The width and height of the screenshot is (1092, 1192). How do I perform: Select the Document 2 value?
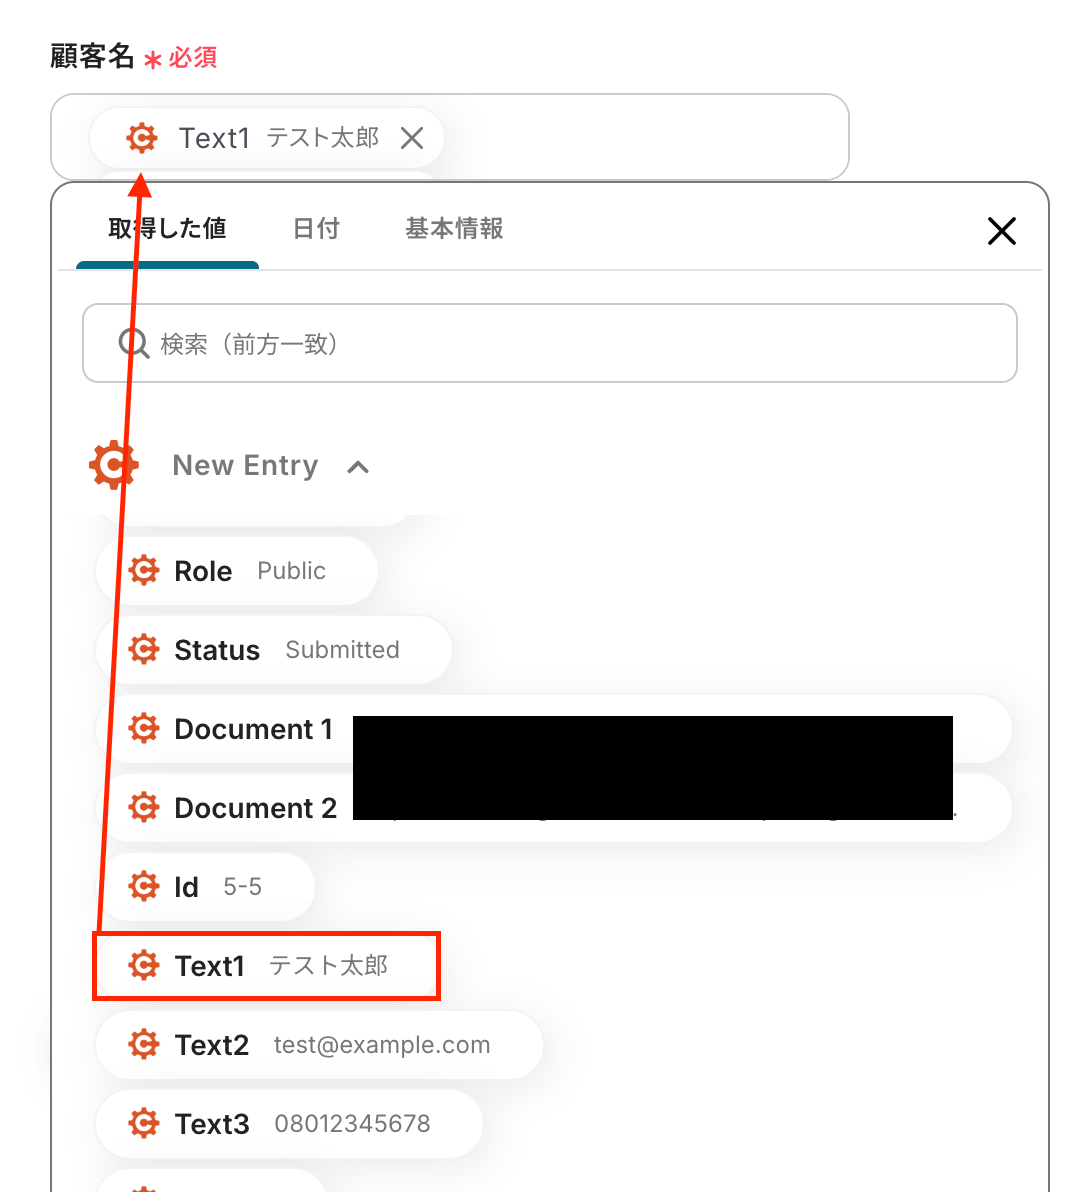[554, 808]
